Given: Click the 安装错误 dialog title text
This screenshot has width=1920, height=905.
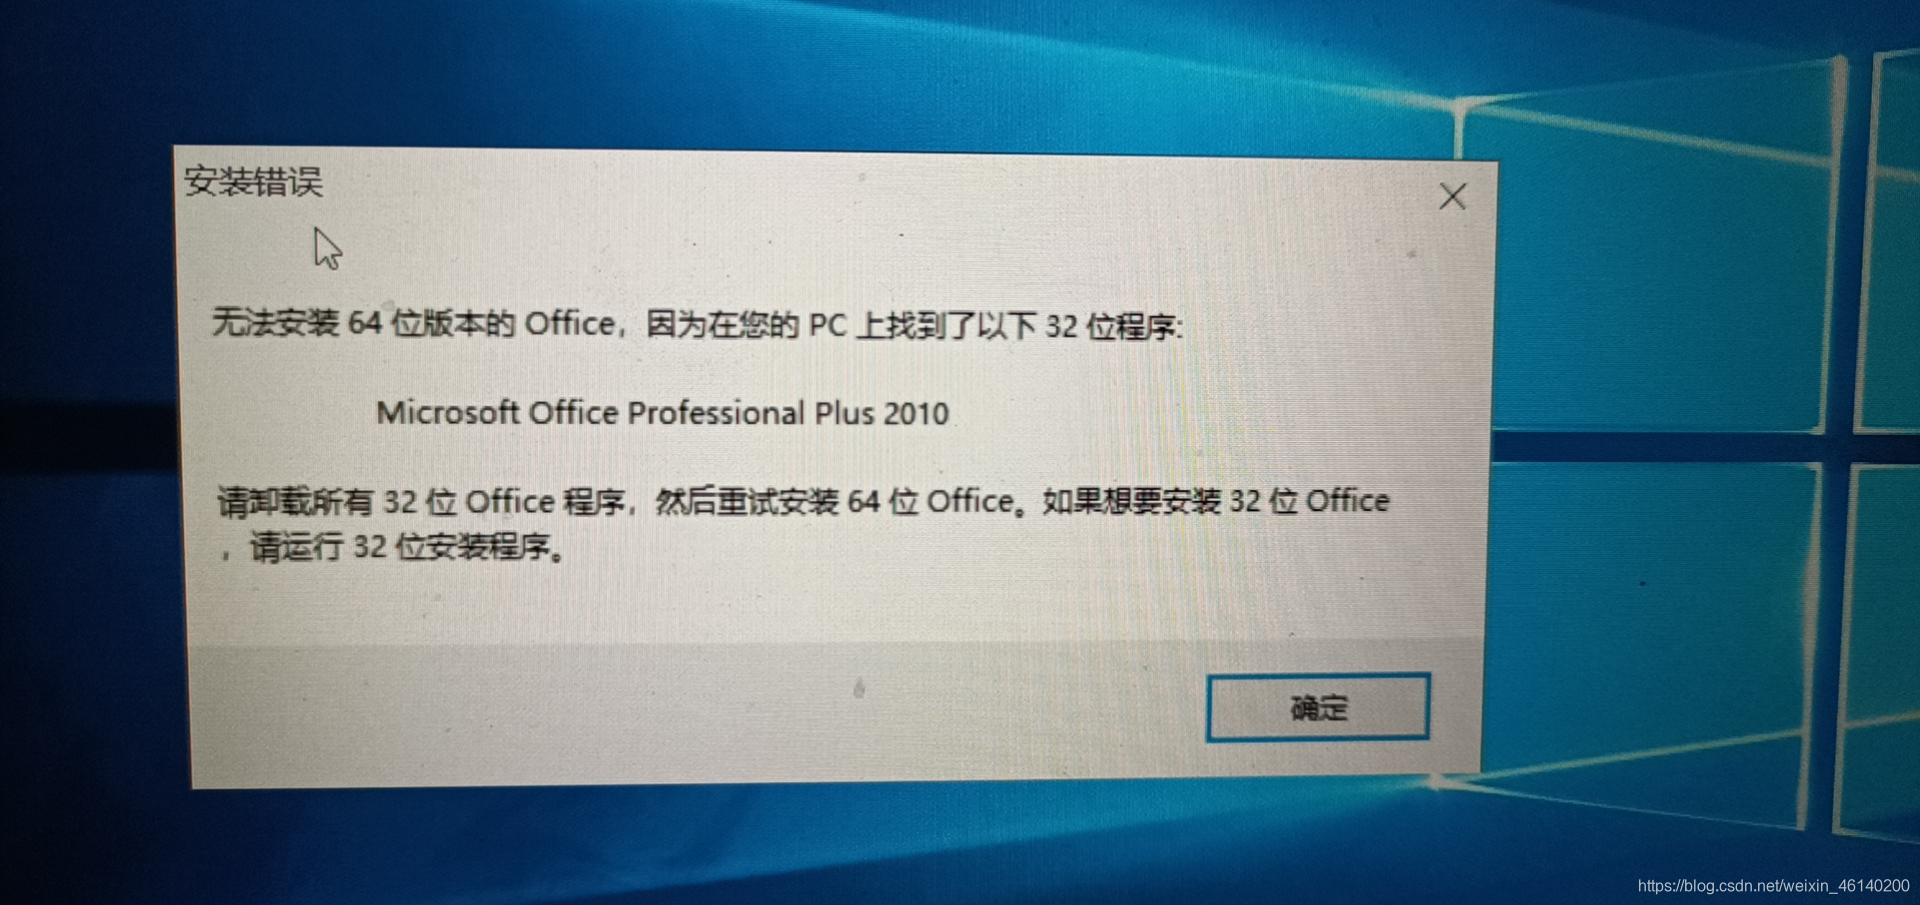Looking at the screenshot, I should coord(254,182).
